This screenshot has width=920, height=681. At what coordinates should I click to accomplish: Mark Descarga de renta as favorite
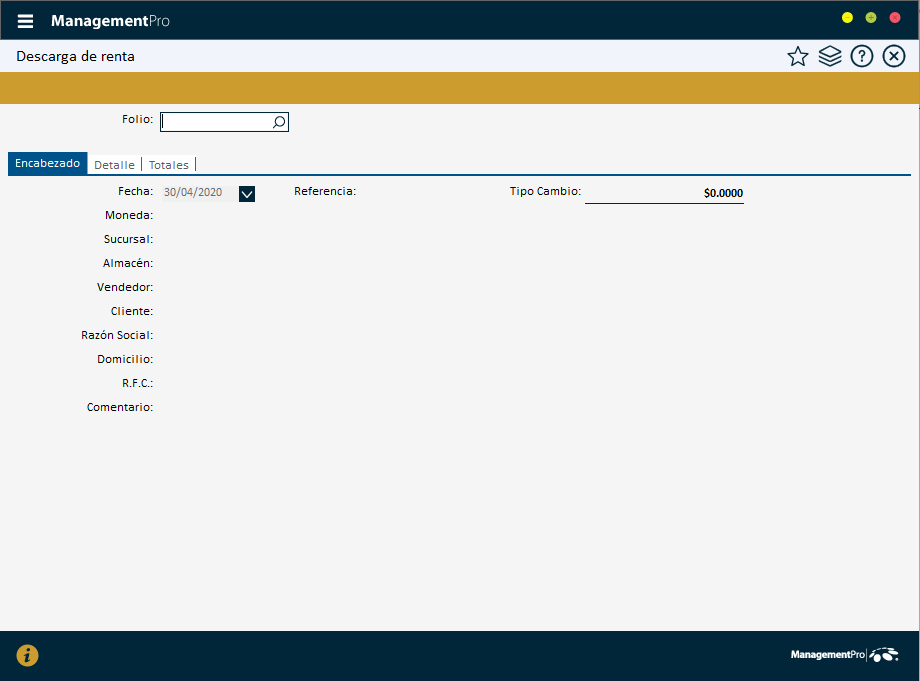[797, 56]
